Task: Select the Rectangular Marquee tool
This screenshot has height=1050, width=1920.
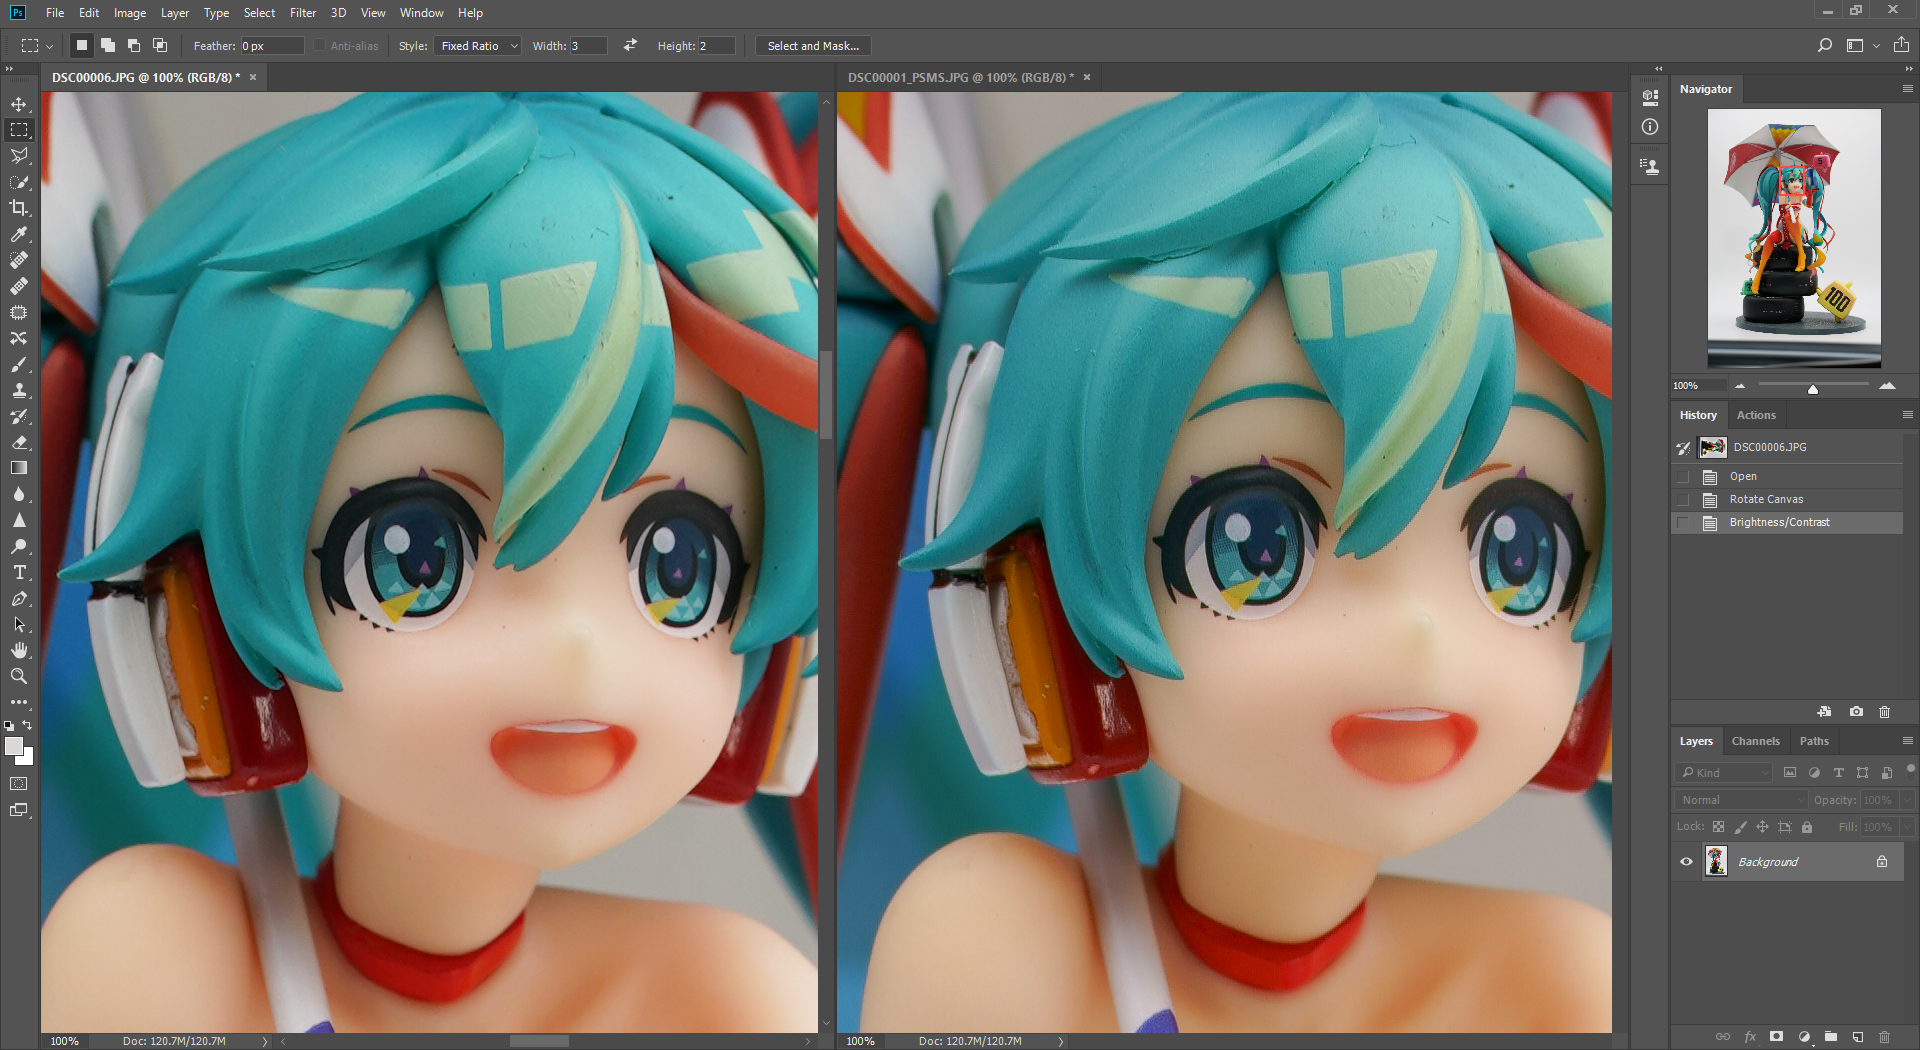Action: (19, 130)
